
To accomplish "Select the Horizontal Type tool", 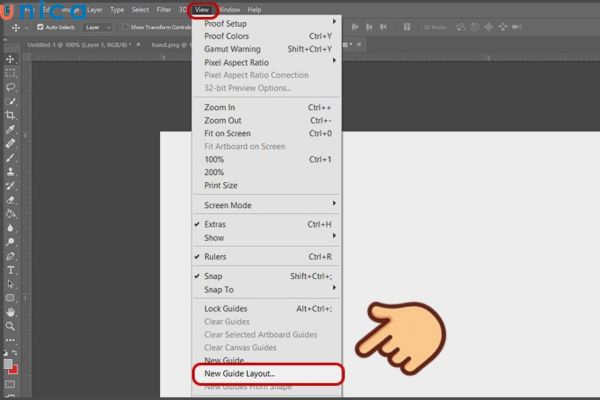I will click(x=11, y=269).
